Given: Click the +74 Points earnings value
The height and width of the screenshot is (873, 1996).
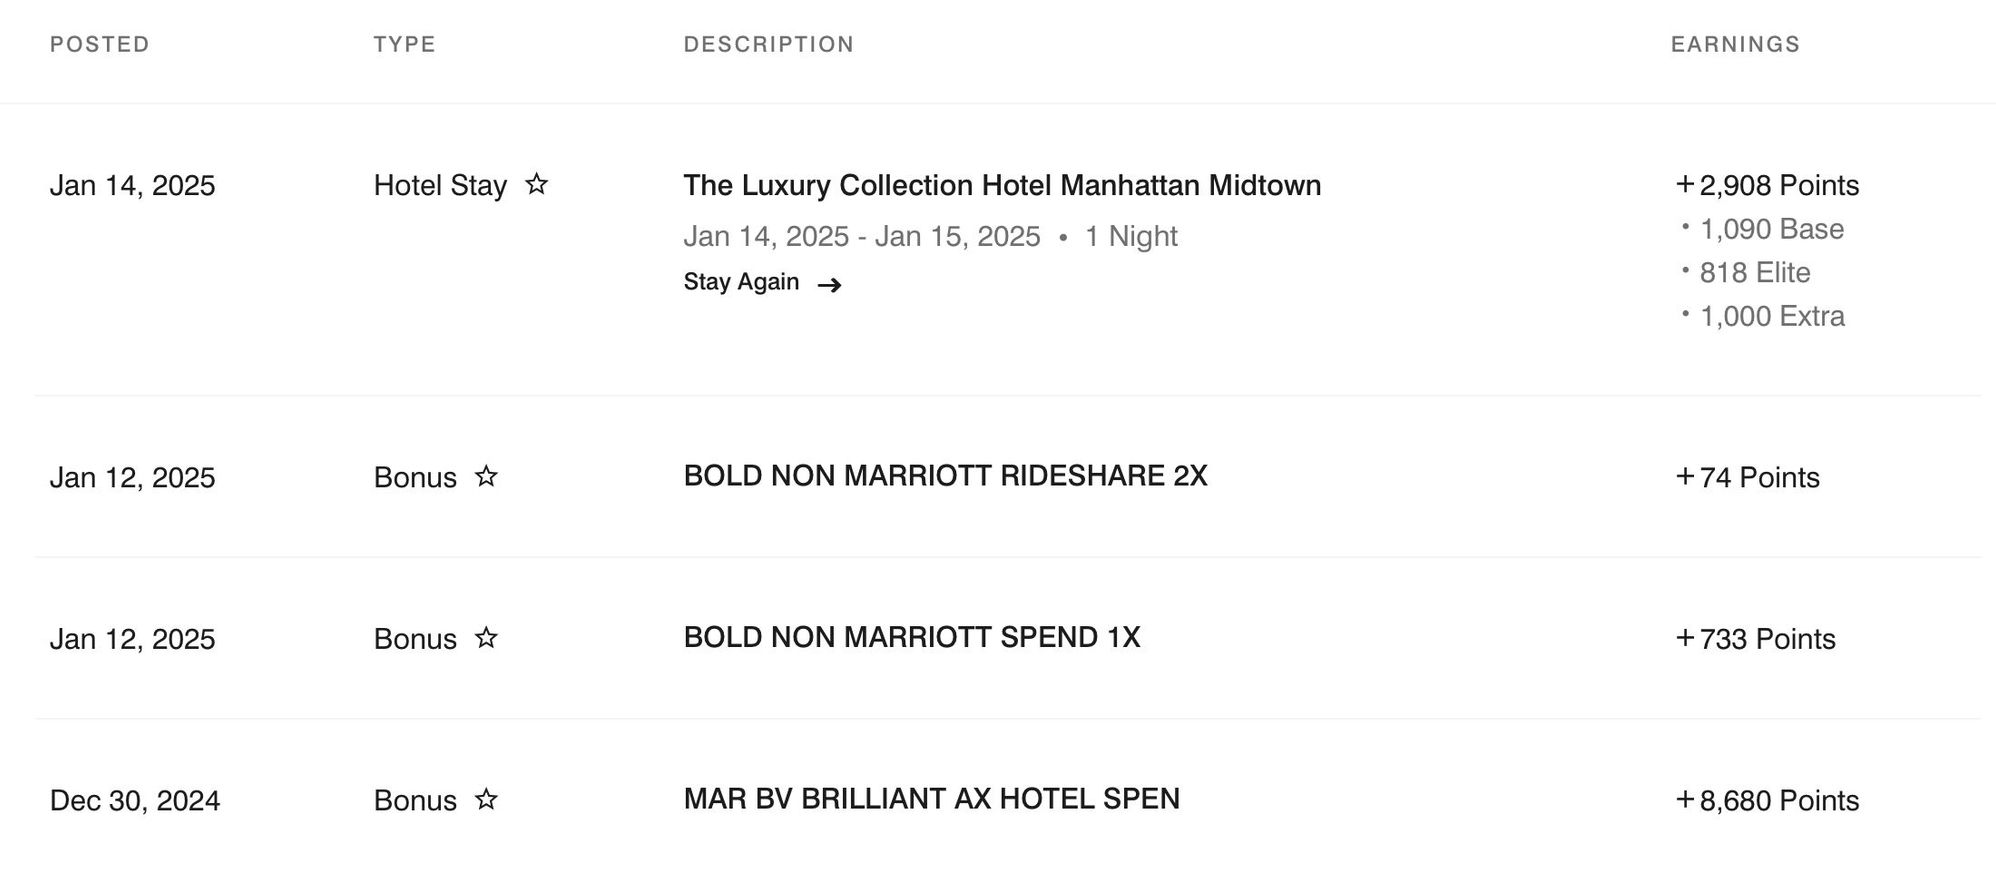Looking at the screenshot, I should click(x=1747, y=477).
